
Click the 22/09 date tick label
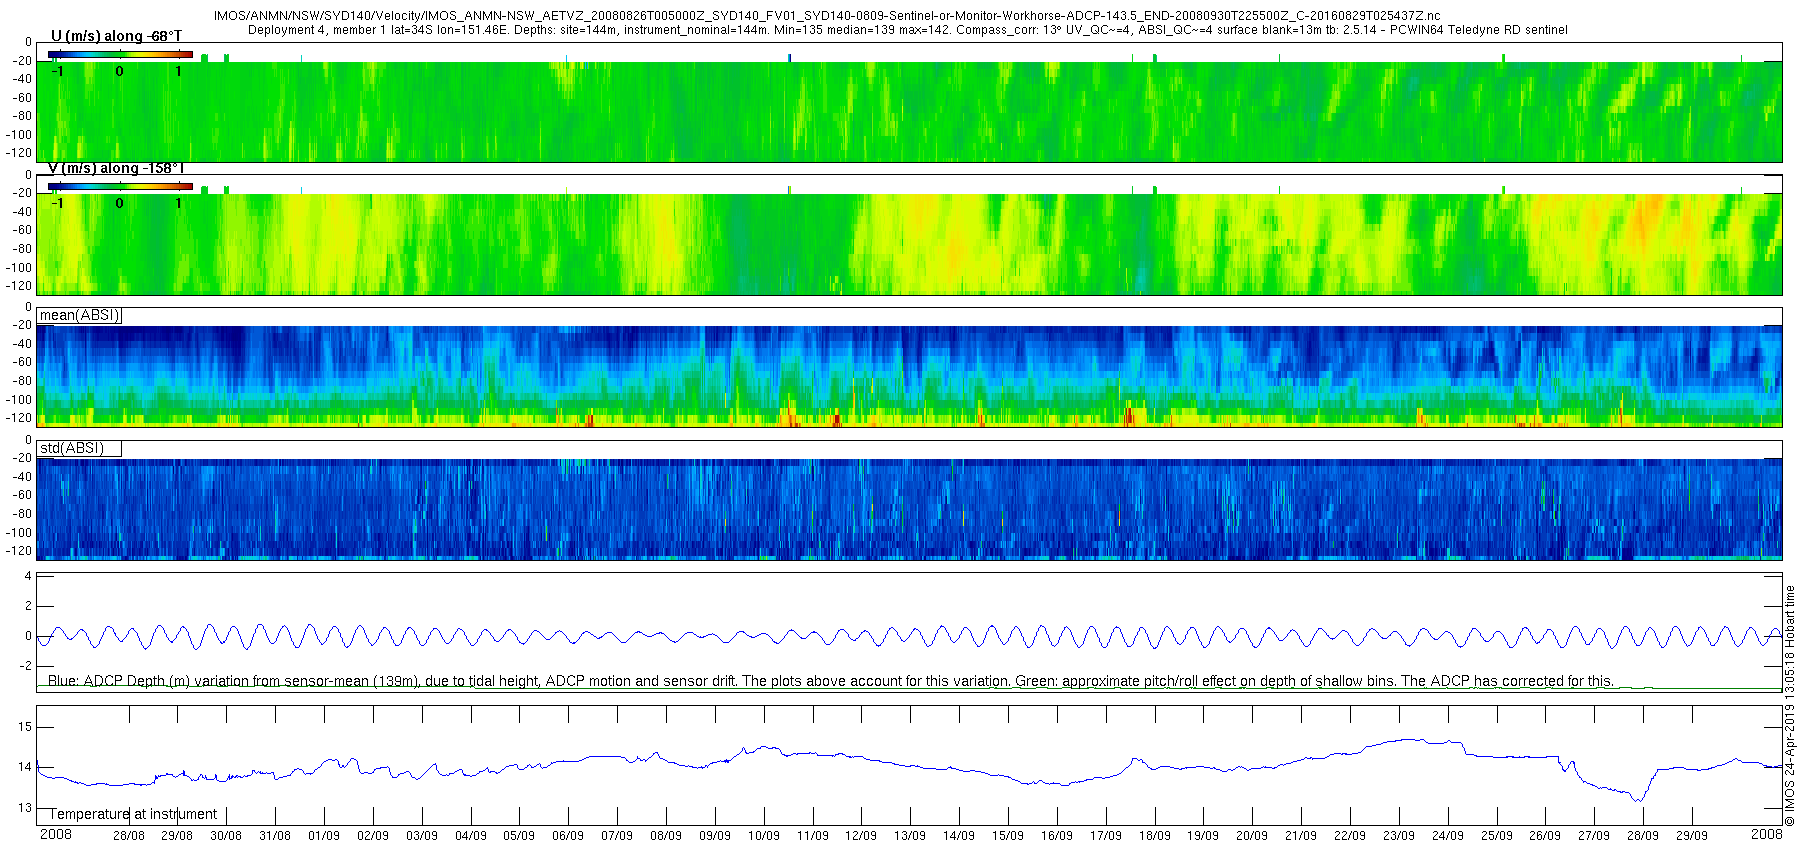coord(1350,836)
